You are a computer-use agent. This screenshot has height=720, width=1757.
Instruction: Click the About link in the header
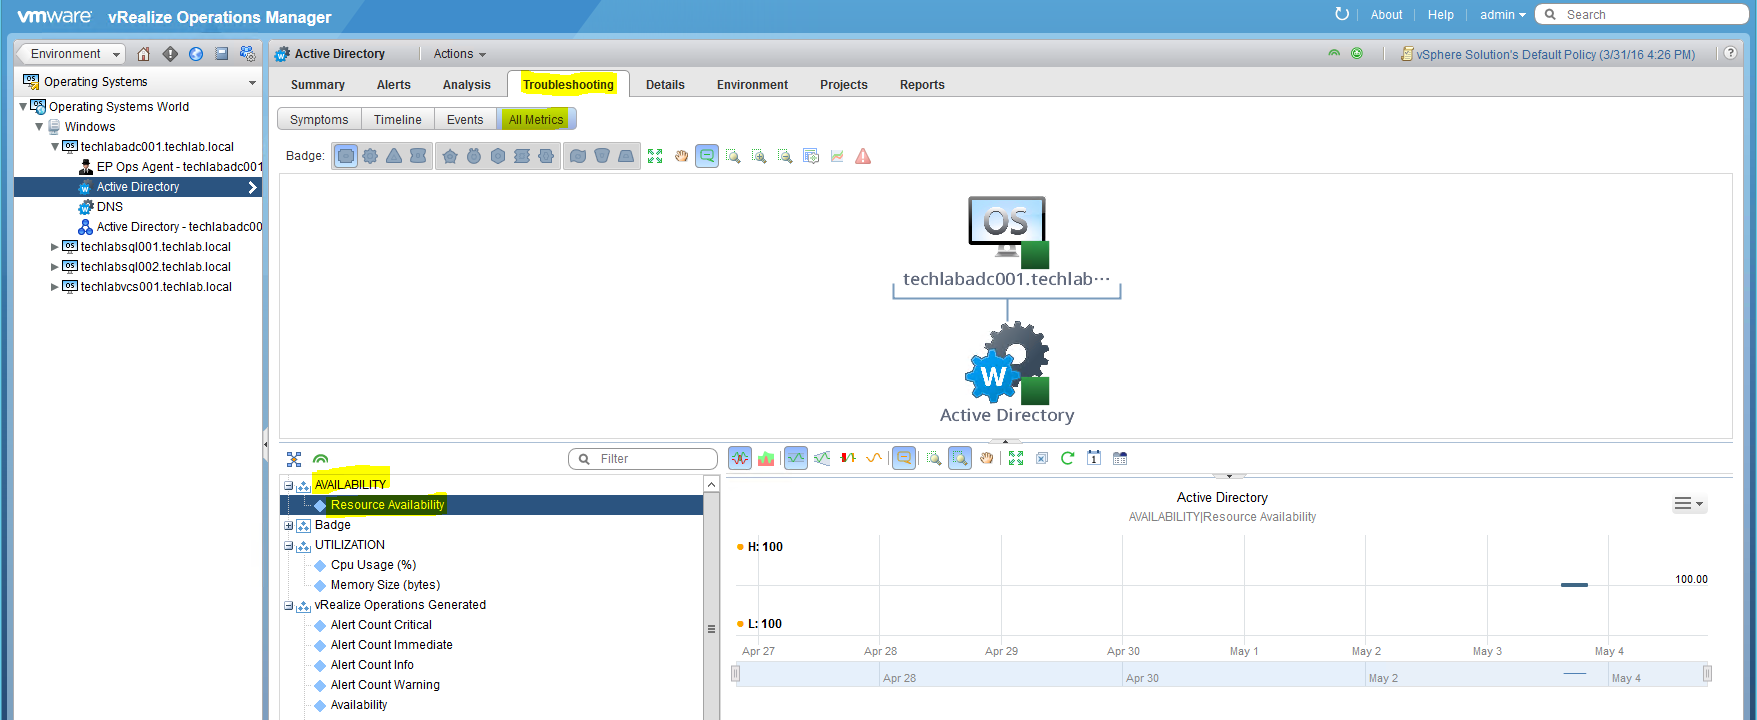pos(1386,14)
